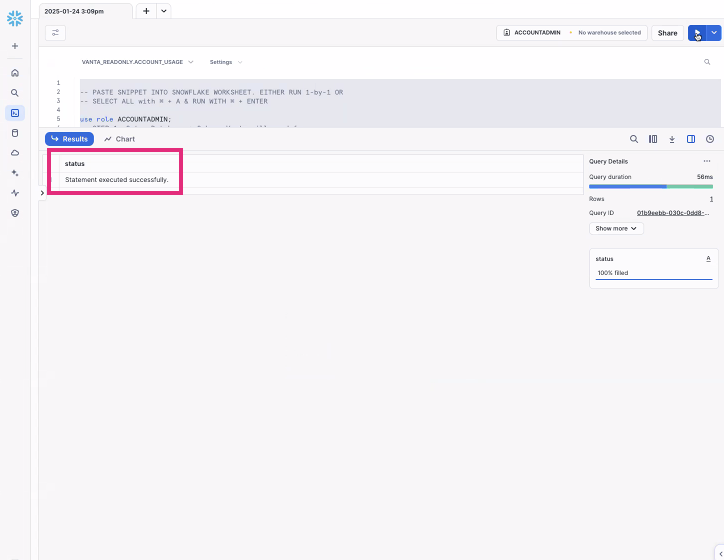Select the 2025-01-24 3:09pm worksheet tab
724x560 pixels.
pos(86,11)
